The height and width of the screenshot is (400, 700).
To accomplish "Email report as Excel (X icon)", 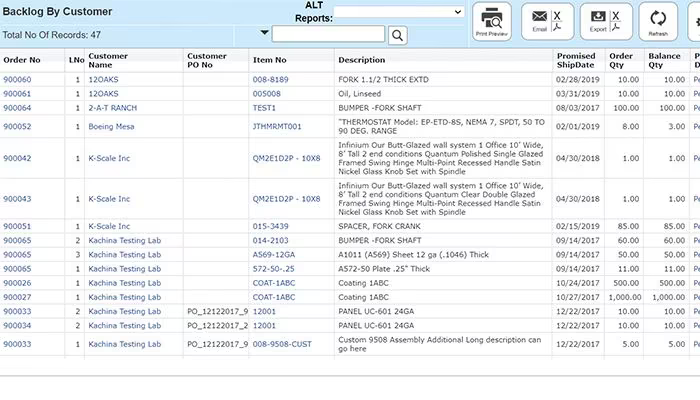I will tap(557, 16).
